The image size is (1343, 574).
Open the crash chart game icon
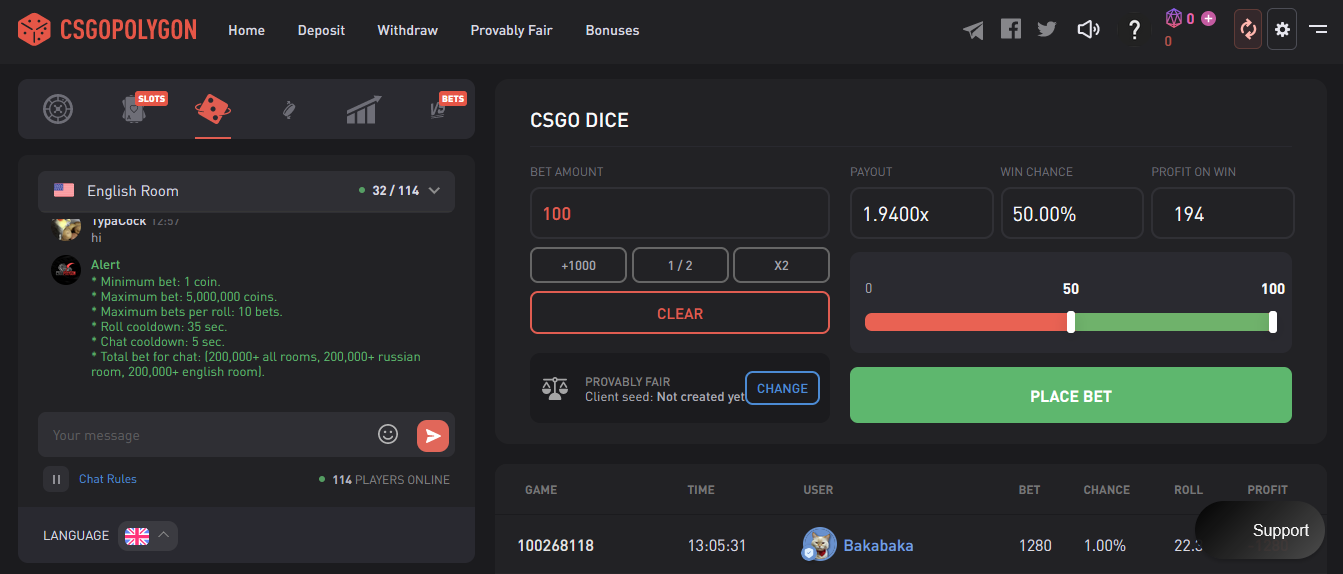[x=363, y=109]
